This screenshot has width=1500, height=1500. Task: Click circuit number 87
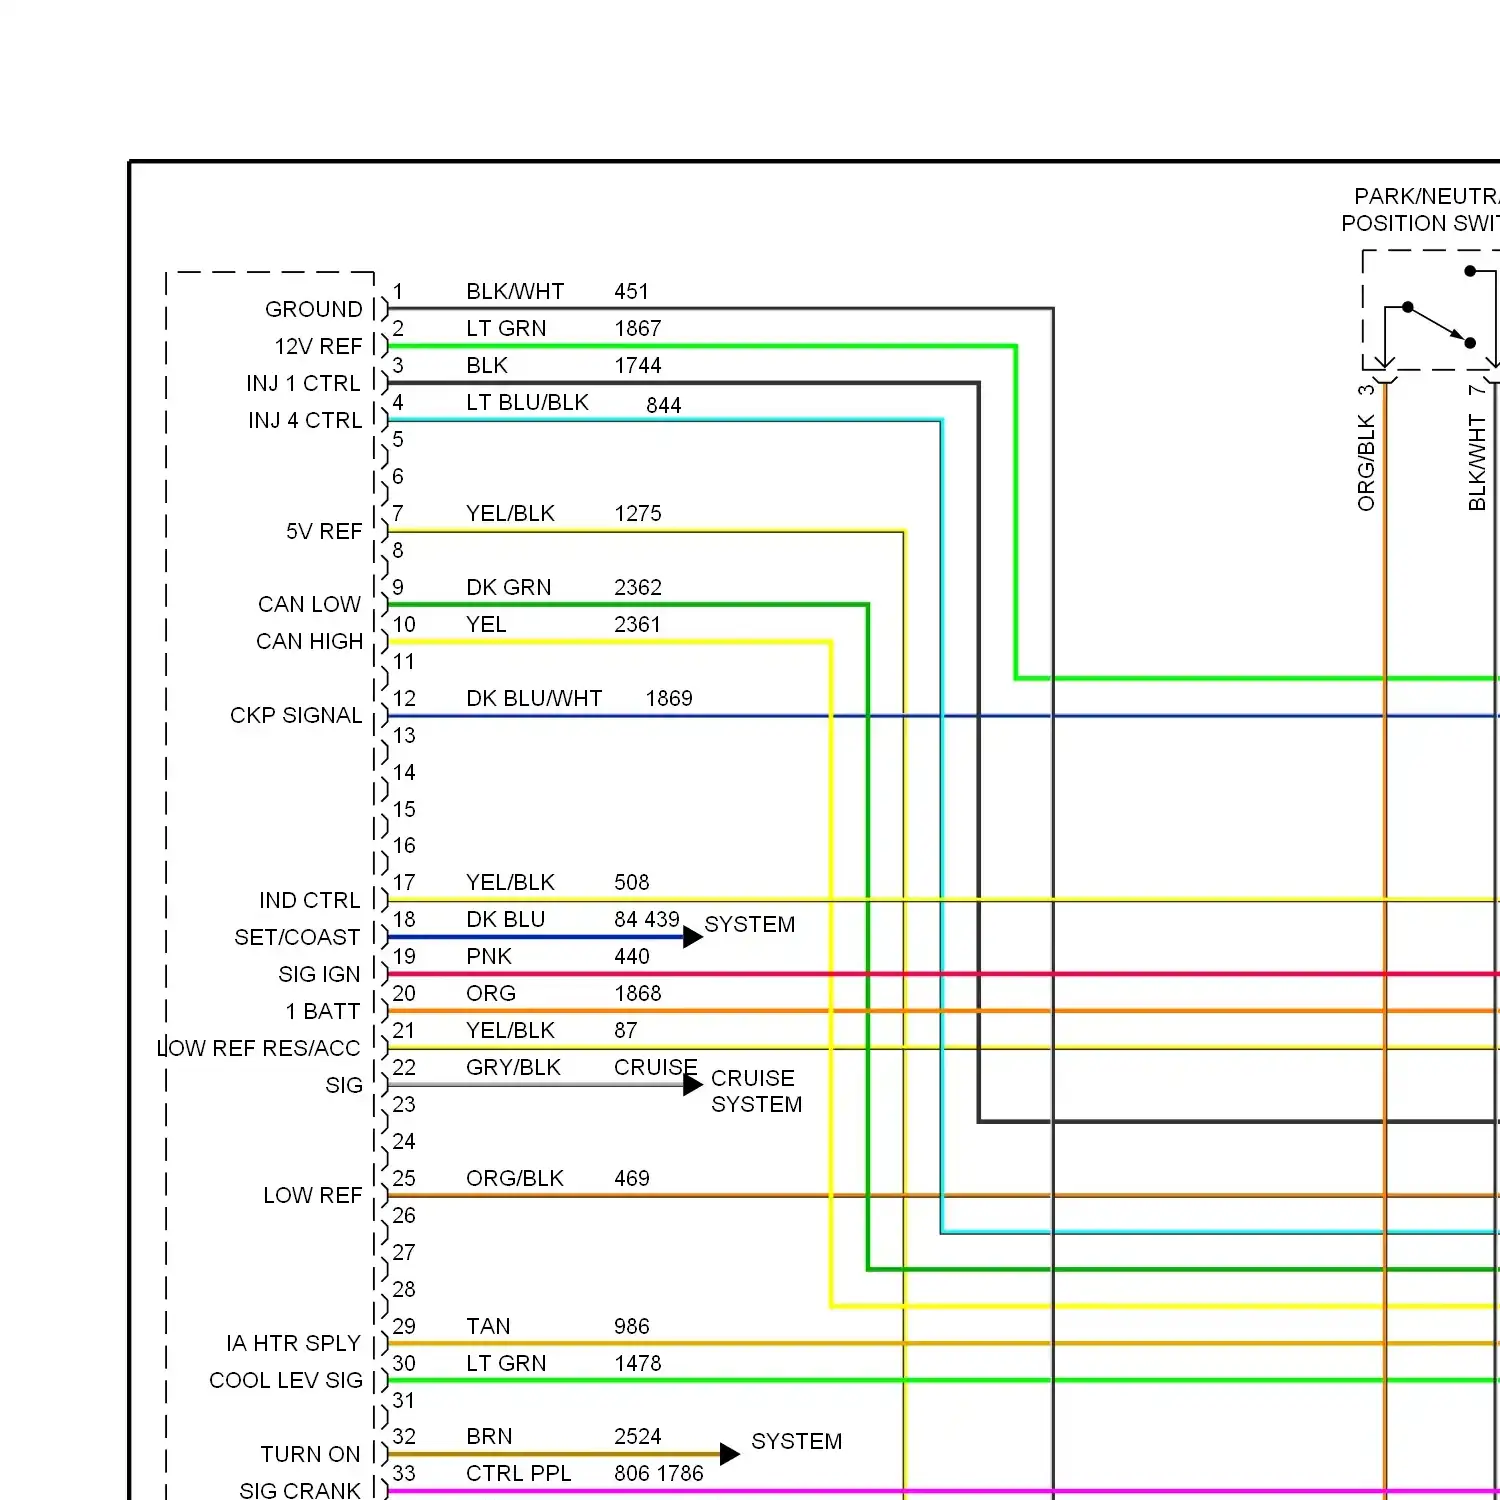click(626, 1030)
